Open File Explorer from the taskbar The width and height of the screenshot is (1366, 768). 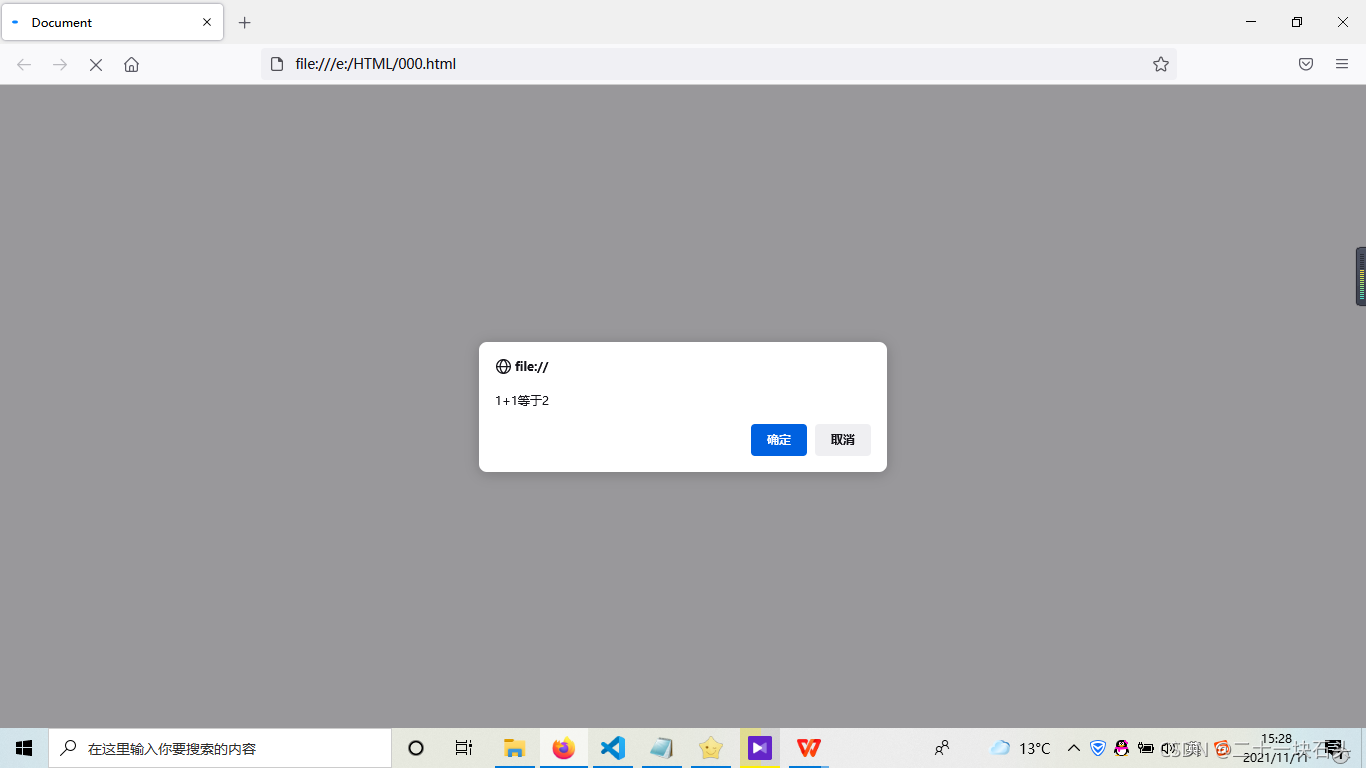tap(515, 748)
